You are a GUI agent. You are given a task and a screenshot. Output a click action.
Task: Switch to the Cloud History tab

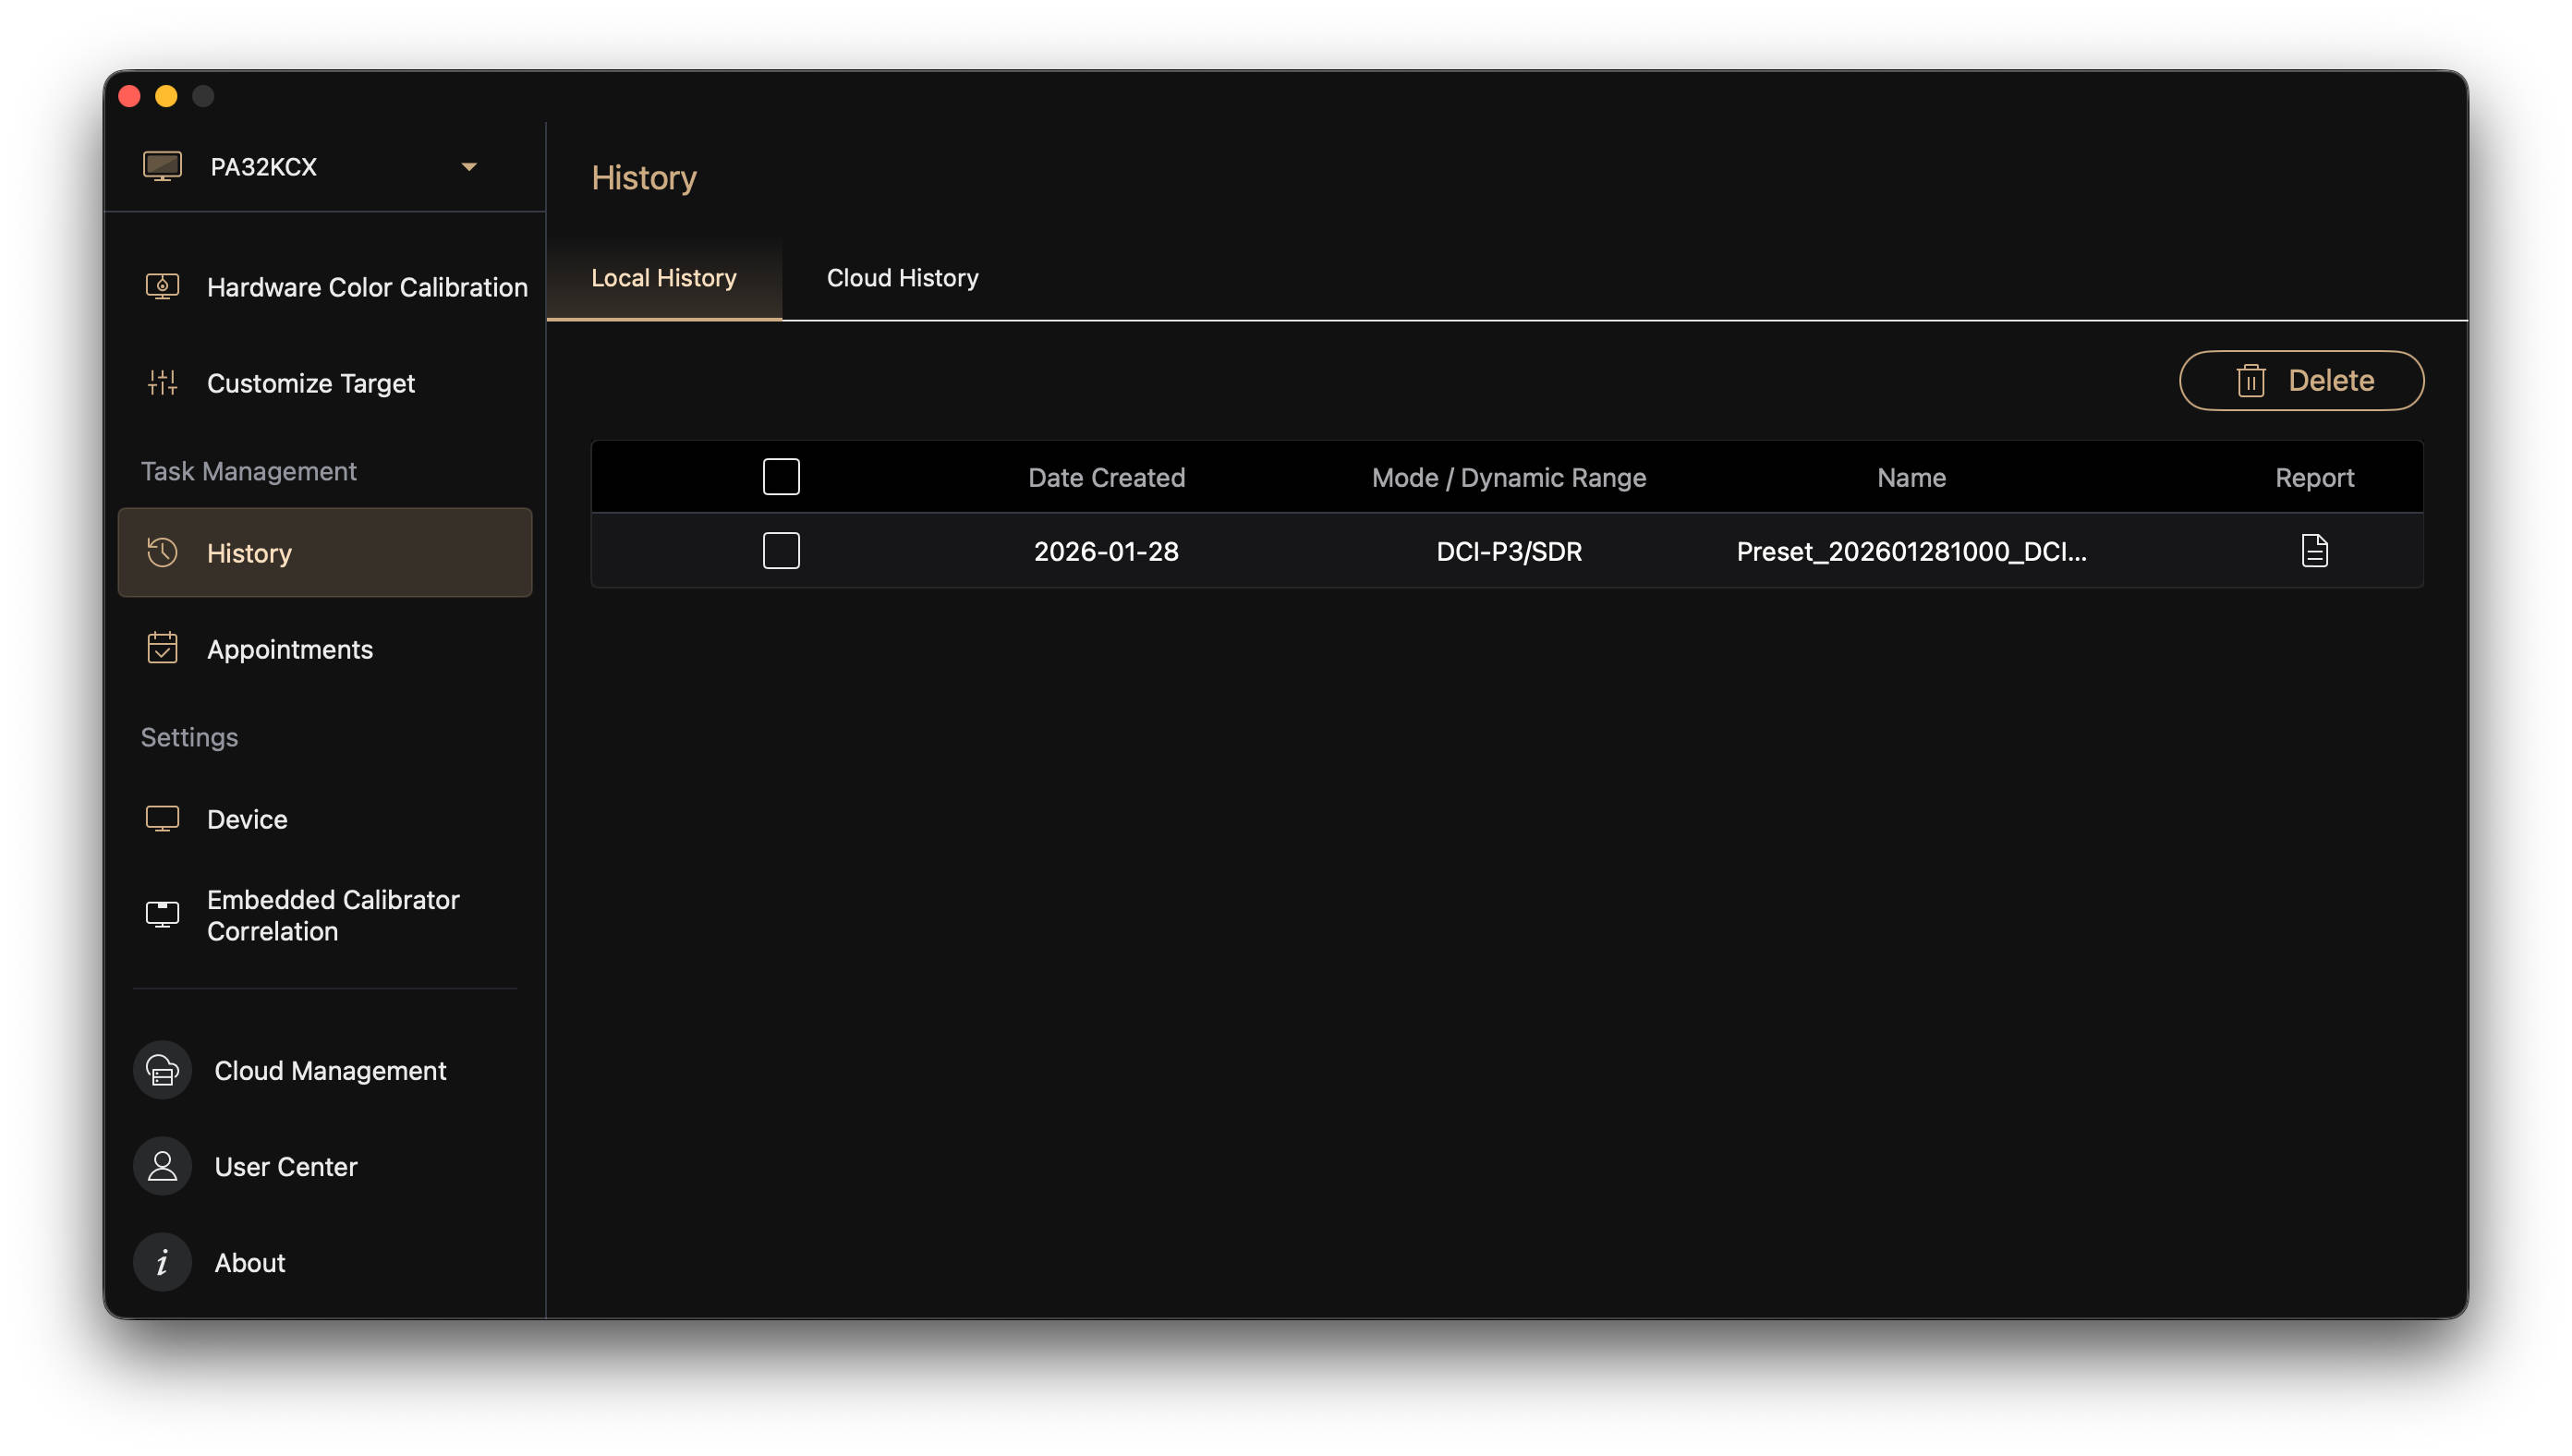click(902, 278)
